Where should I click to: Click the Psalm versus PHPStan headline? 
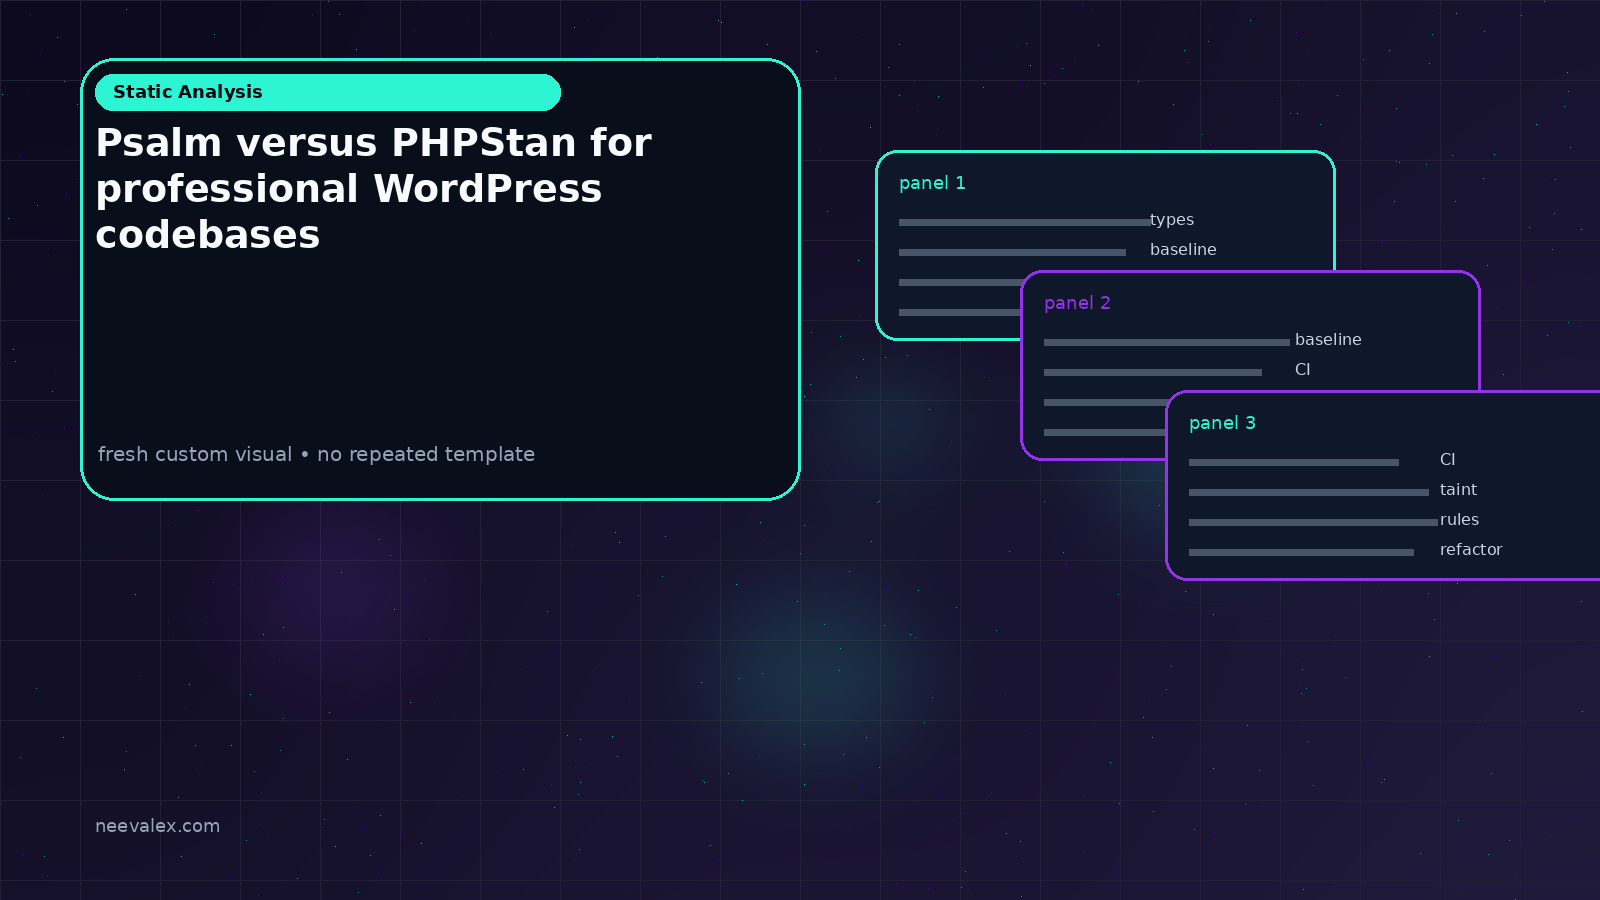coord(373,189)
